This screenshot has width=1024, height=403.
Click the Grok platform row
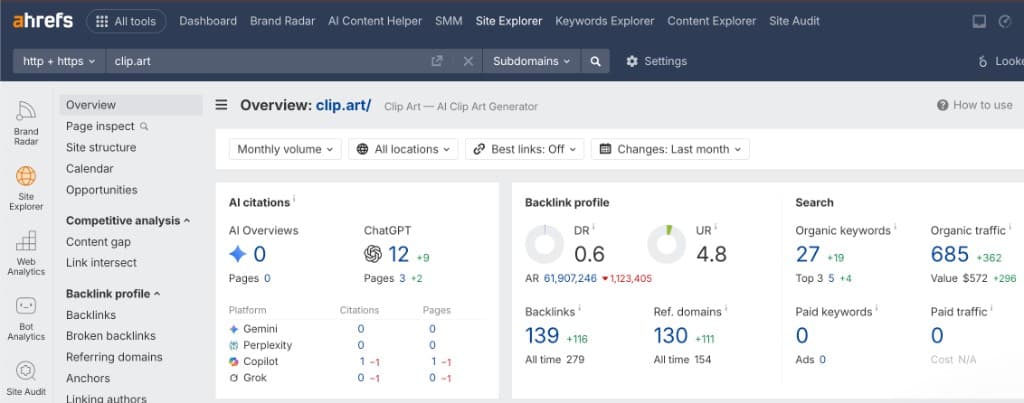355,378
